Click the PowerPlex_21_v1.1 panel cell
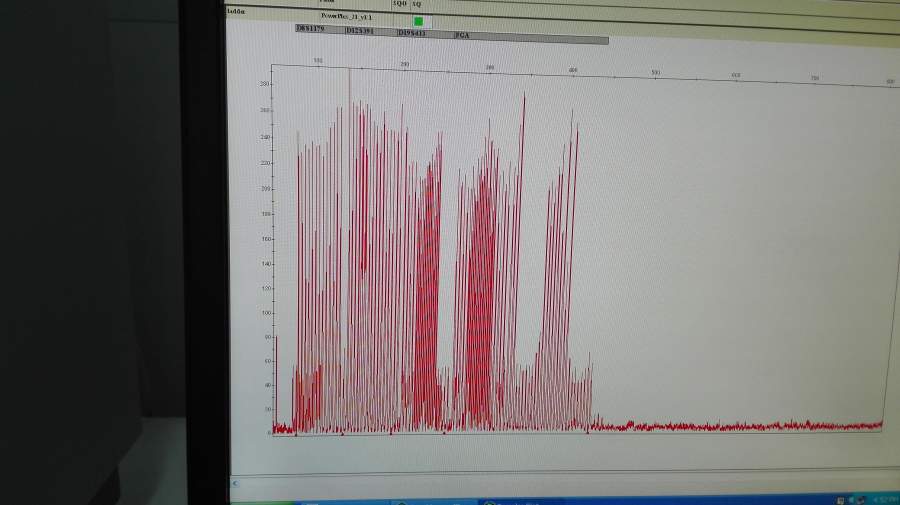This screenshot has height=505, width=900. click(346, 17)
